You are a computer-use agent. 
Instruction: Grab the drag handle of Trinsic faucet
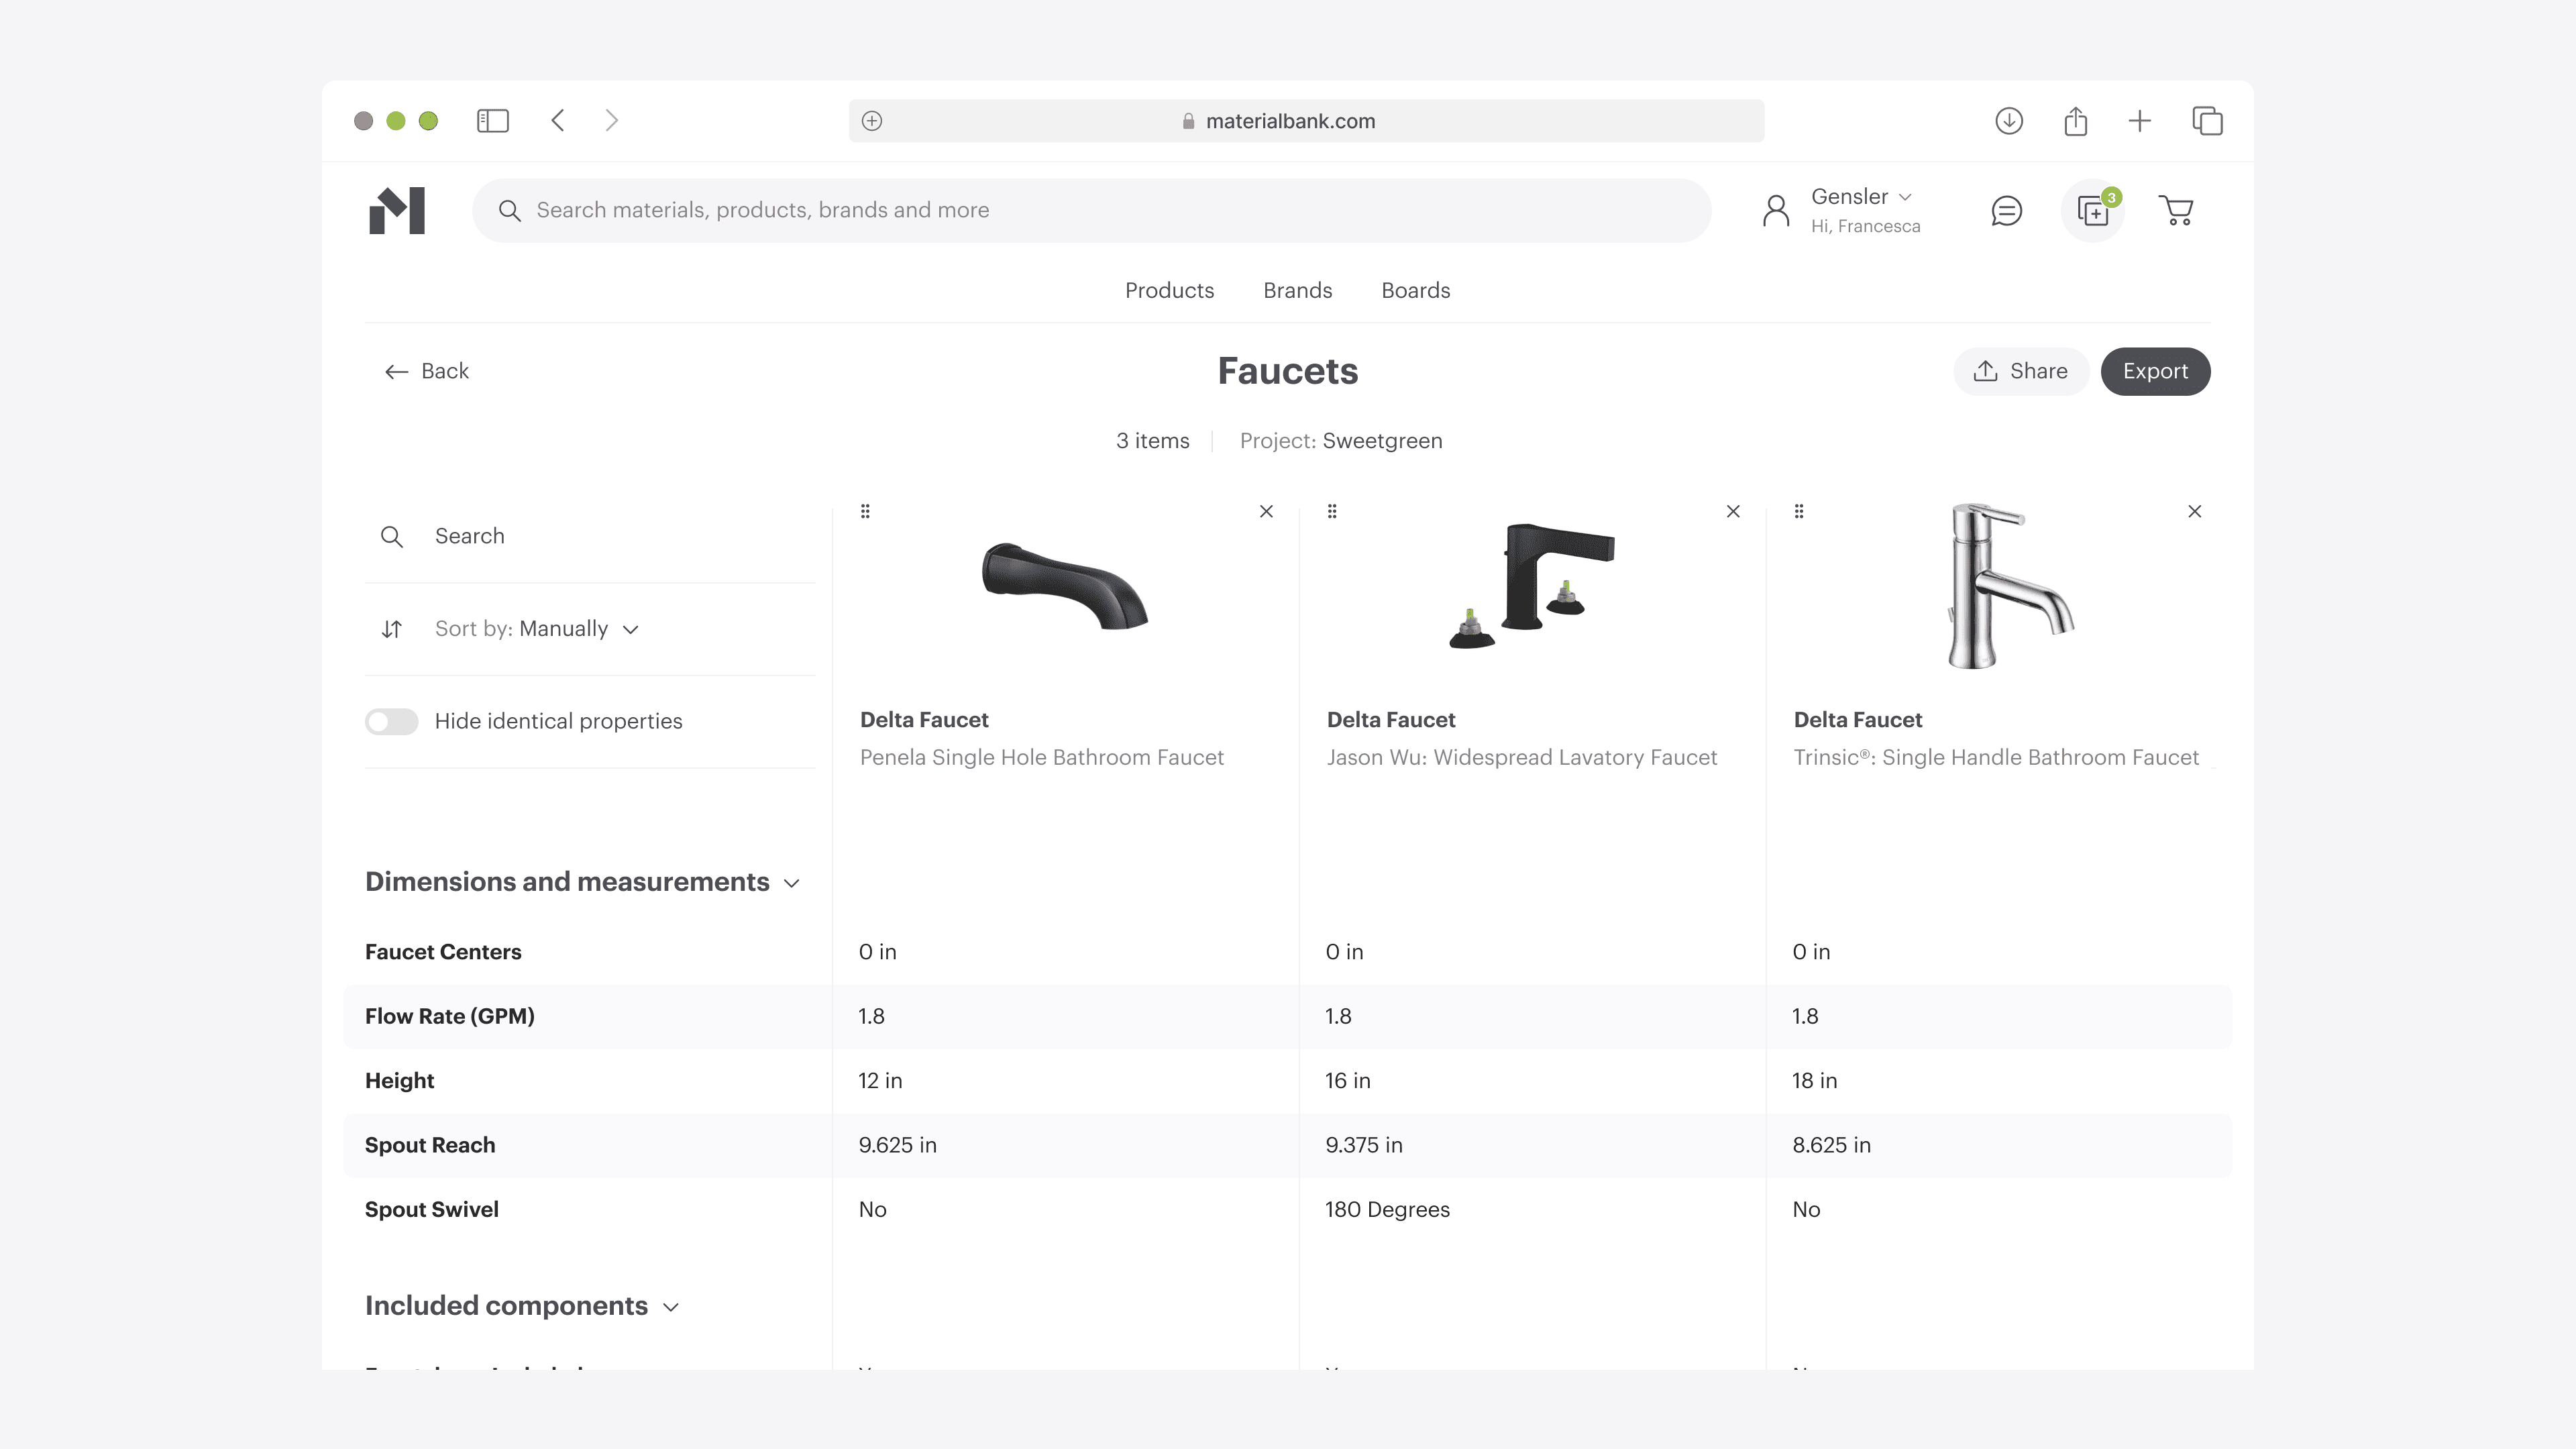(x=1799, y=511)
